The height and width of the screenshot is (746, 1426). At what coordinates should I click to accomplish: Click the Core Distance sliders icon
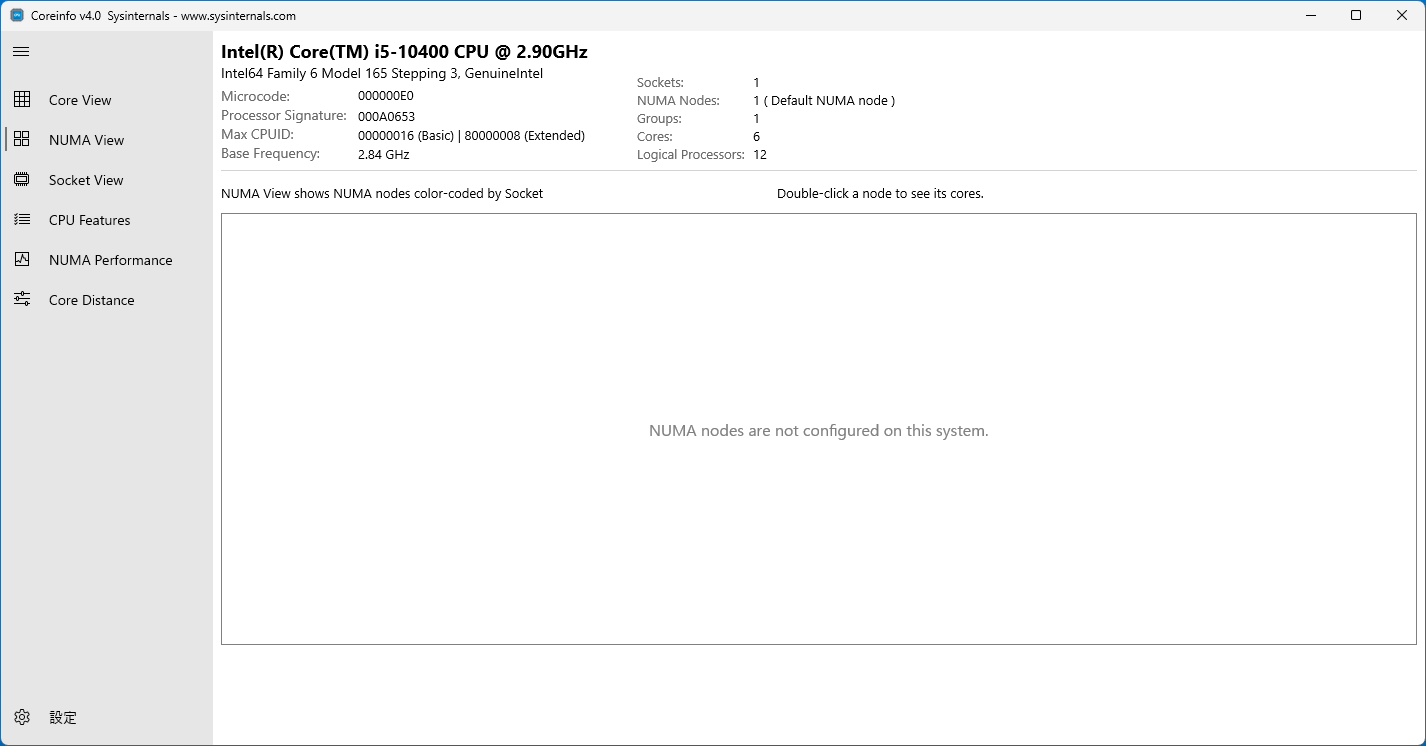(22, 300)
